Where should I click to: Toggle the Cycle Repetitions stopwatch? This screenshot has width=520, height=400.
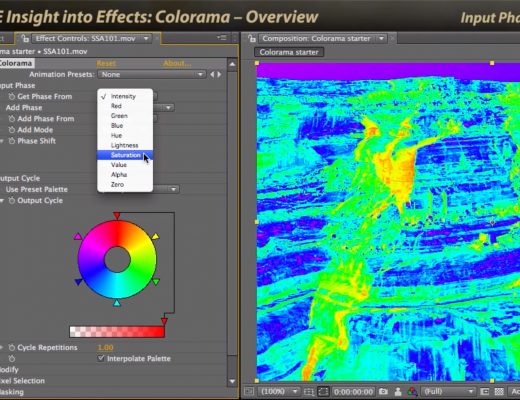(x=12, y=348)
